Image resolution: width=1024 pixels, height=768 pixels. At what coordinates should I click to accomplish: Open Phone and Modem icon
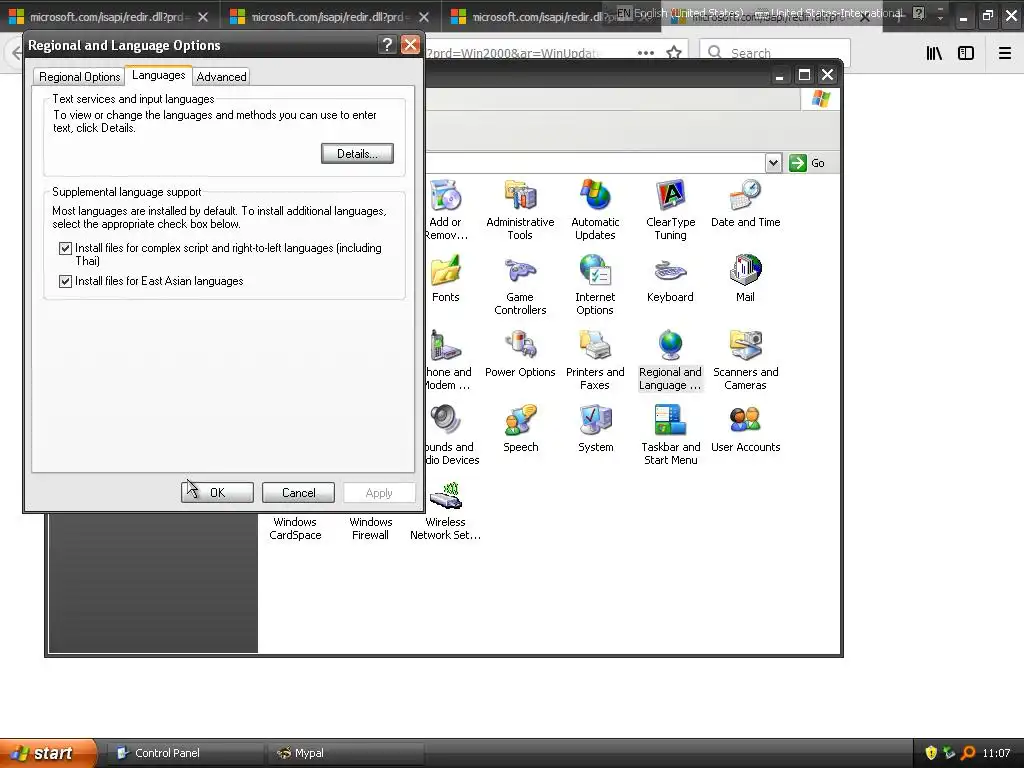[x=445, y=345]
